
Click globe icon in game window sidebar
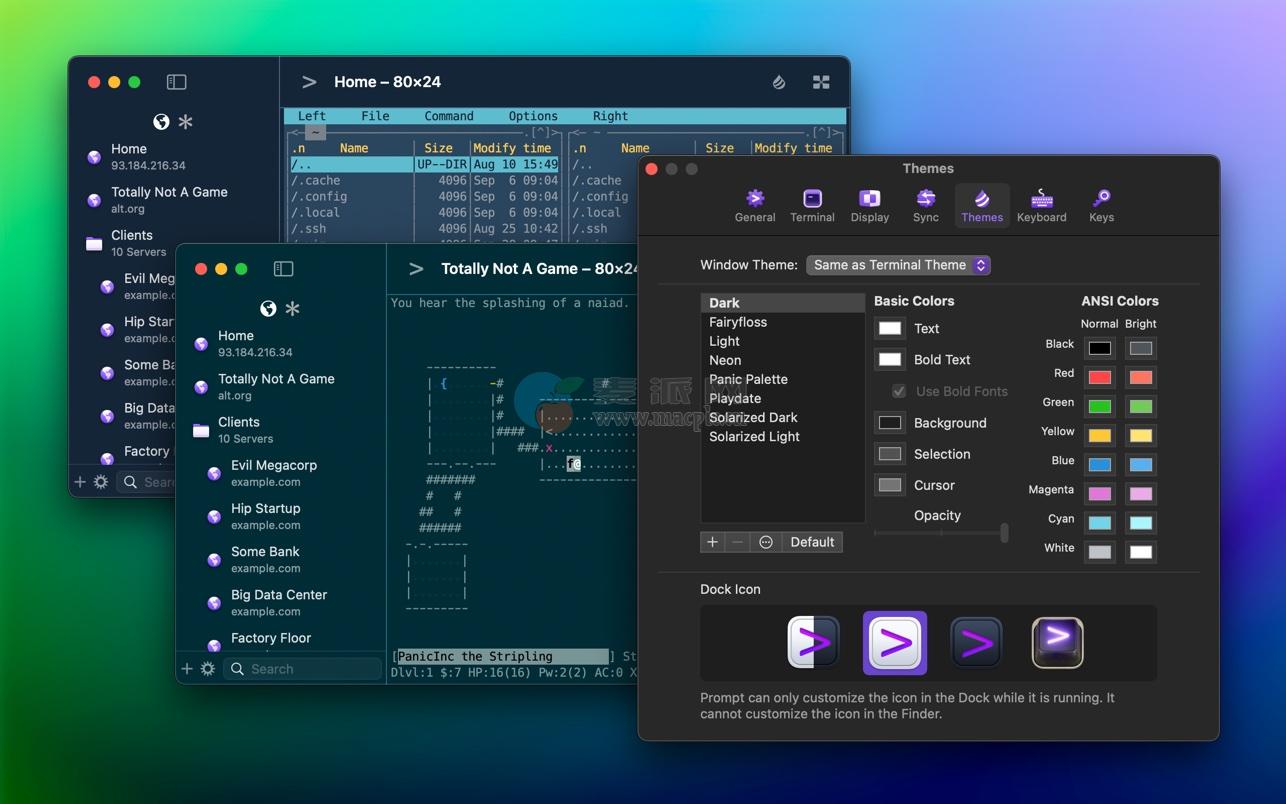pyautogui.click(x=268, y=309)
